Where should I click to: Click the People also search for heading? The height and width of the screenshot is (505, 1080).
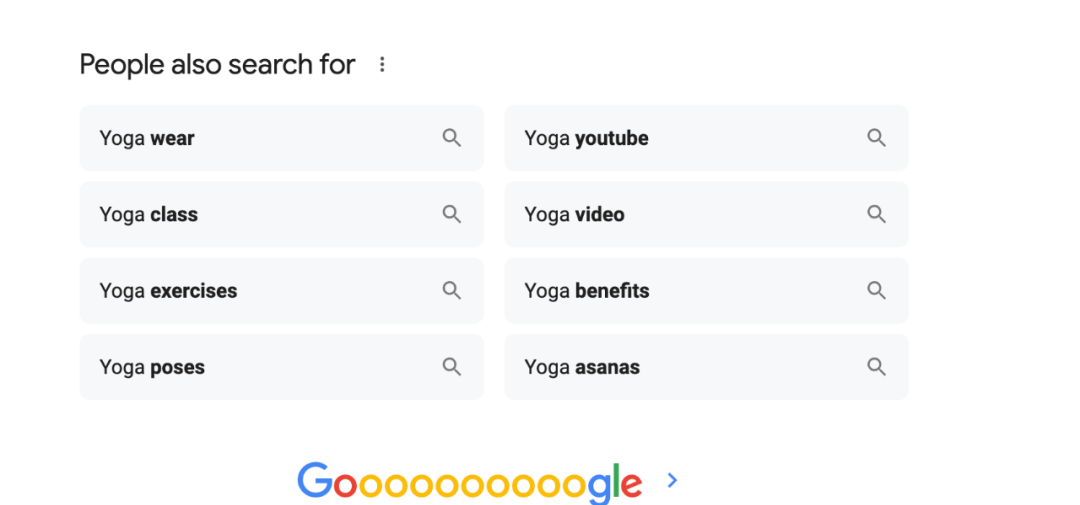[x=217, y=65]
